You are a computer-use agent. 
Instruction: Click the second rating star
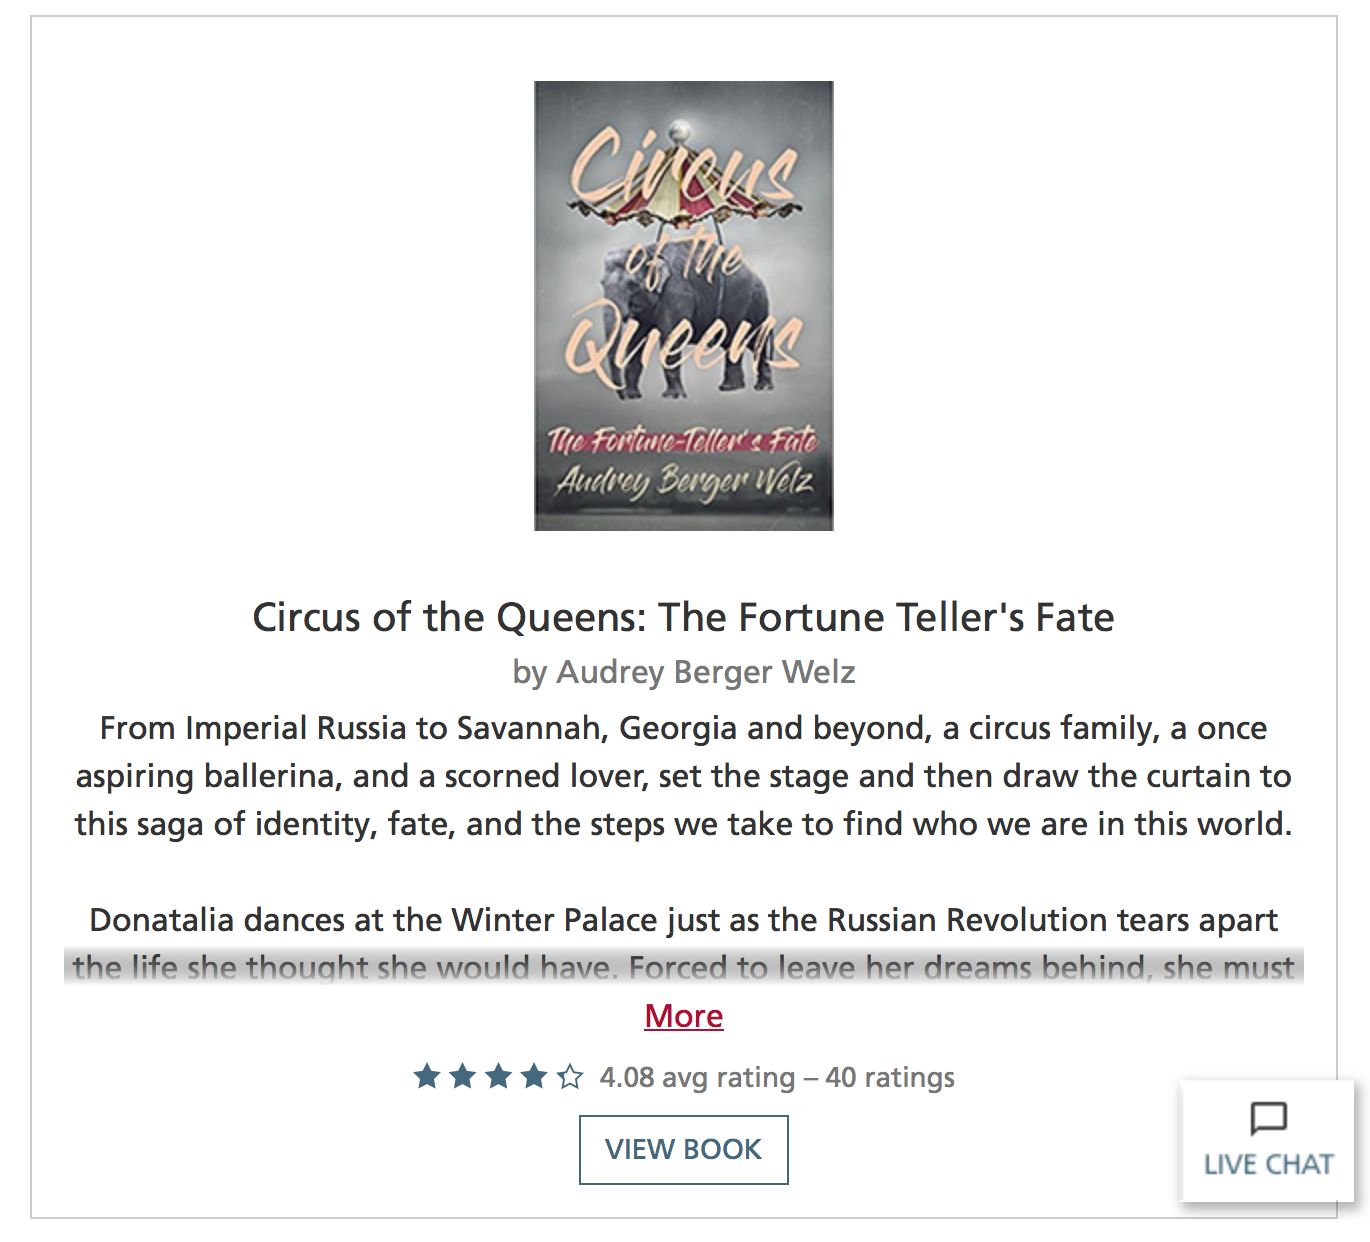tap(463, 1077)
